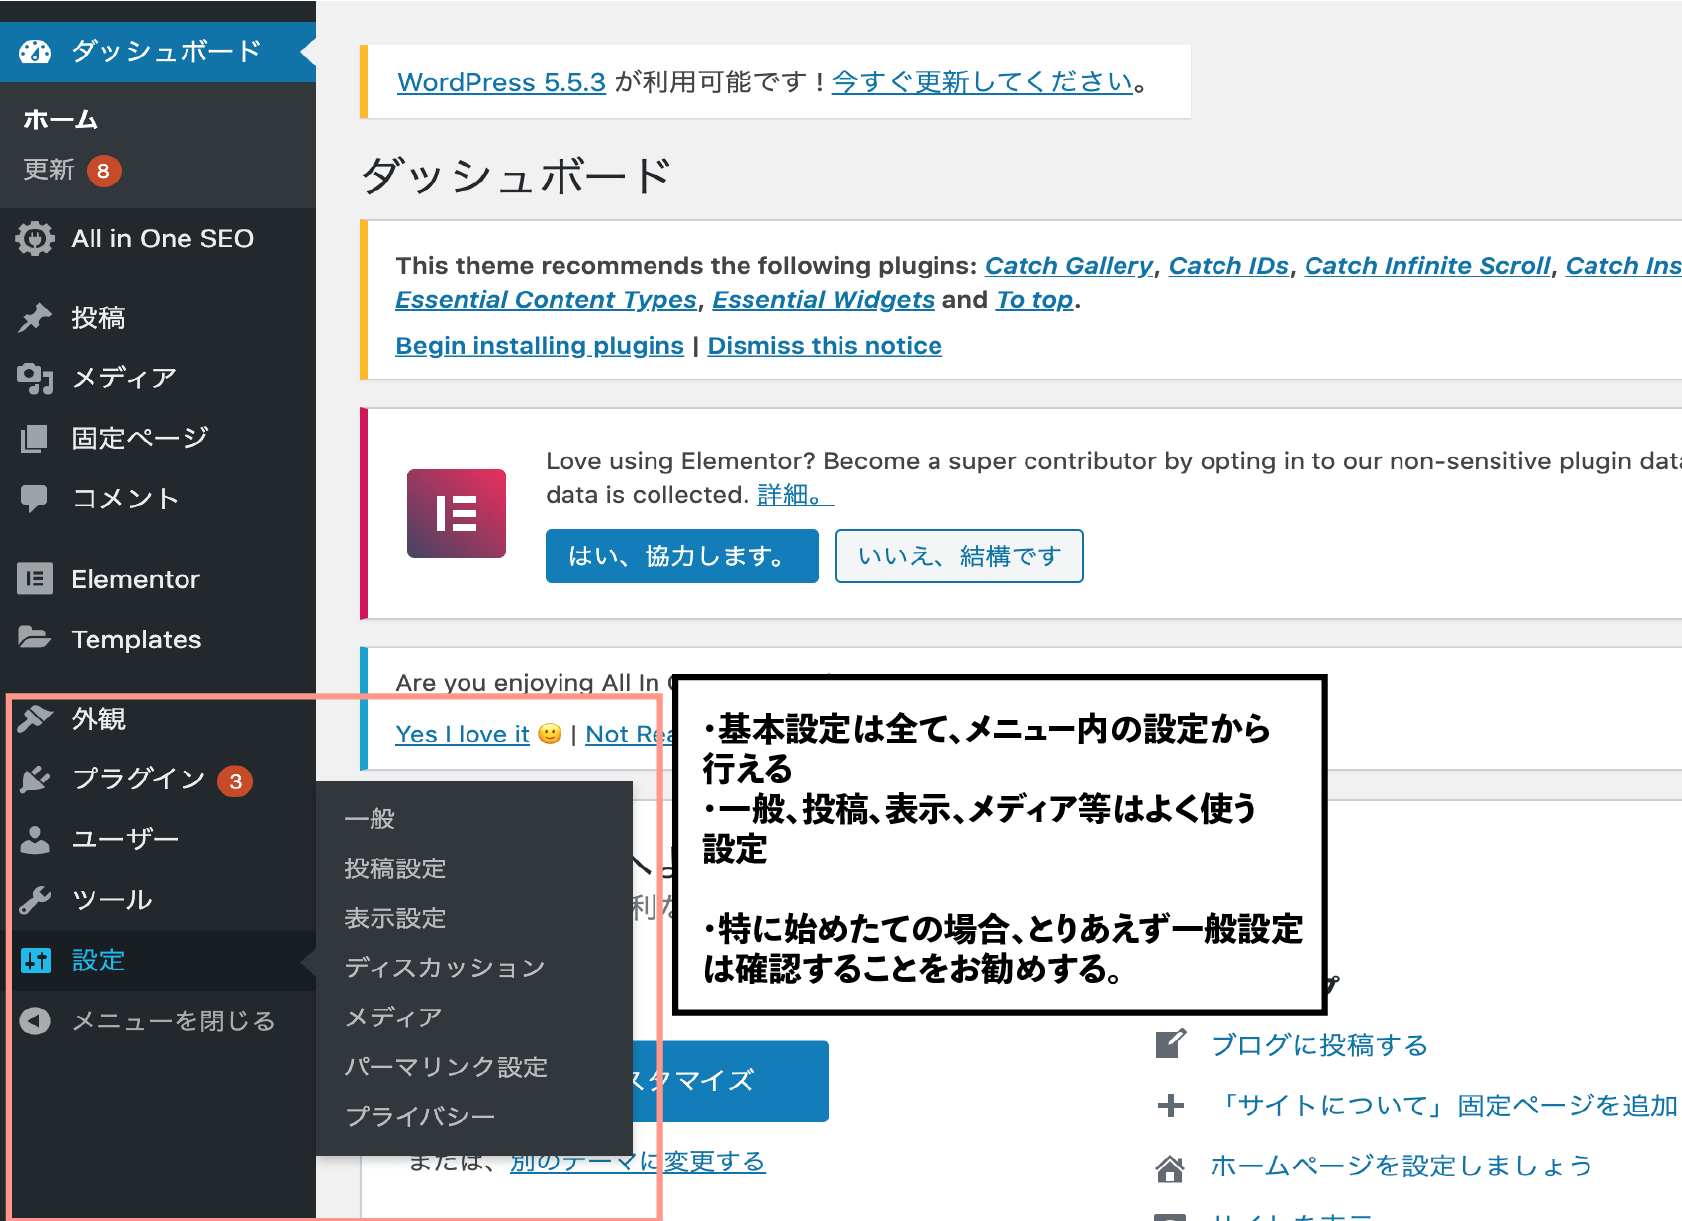This screenshot has height=1221, width=1682.
Task: Choose 投稿設定 in settings flyout
Action: click(x=395, y=868)
